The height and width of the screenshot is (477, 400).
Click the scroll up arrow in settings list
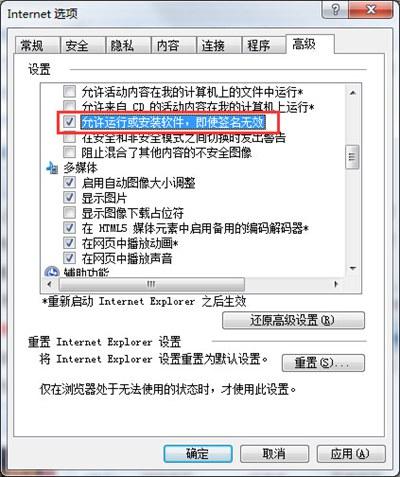[353, 93]
